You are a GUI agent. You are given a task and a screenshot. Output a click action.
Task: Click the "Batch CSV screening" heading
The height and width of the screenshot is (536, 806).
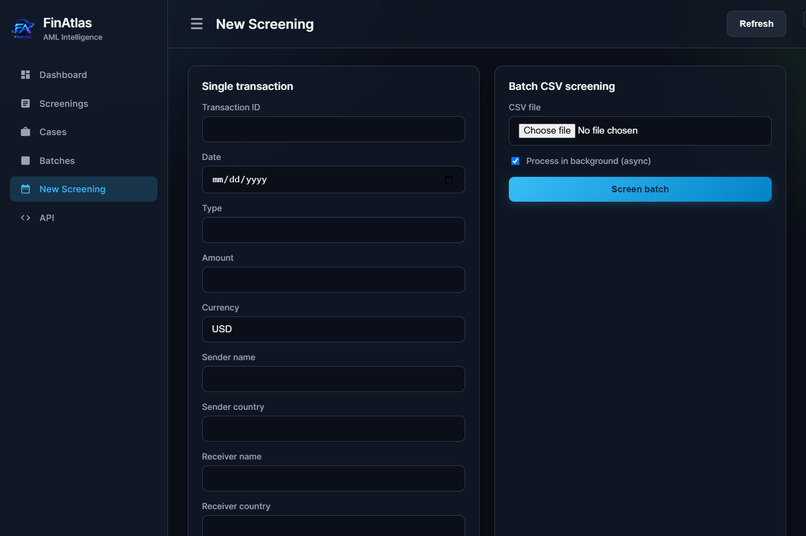[x=561, y=86]
